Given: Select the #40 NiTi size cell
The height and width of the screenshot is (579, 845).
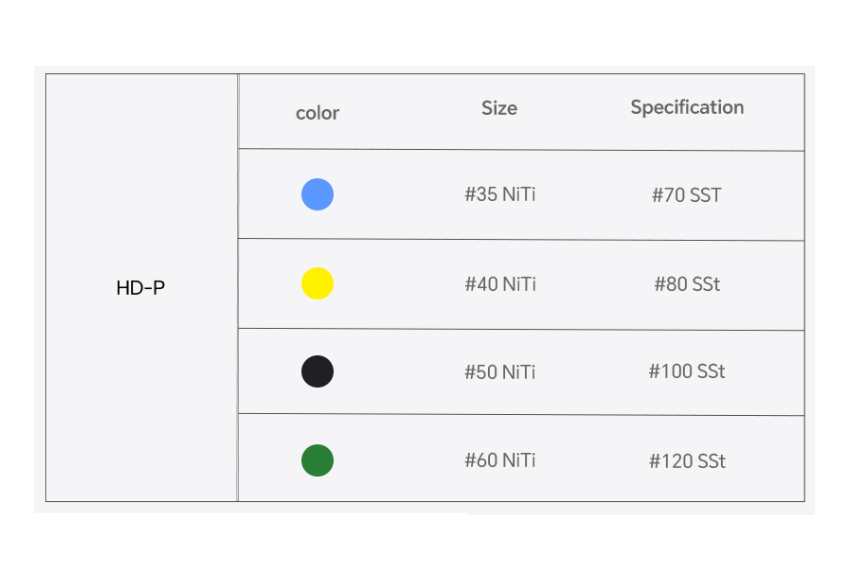Looking at the screenshot, I should [500, 284].
